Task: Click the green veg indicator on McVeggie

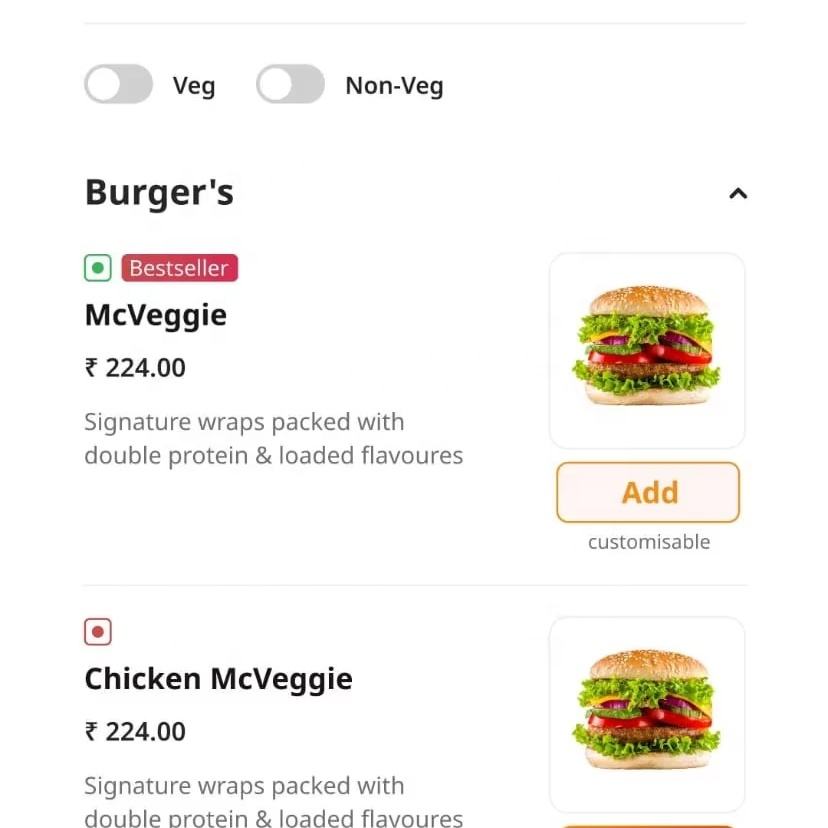Action: click(x=97, y=268)
